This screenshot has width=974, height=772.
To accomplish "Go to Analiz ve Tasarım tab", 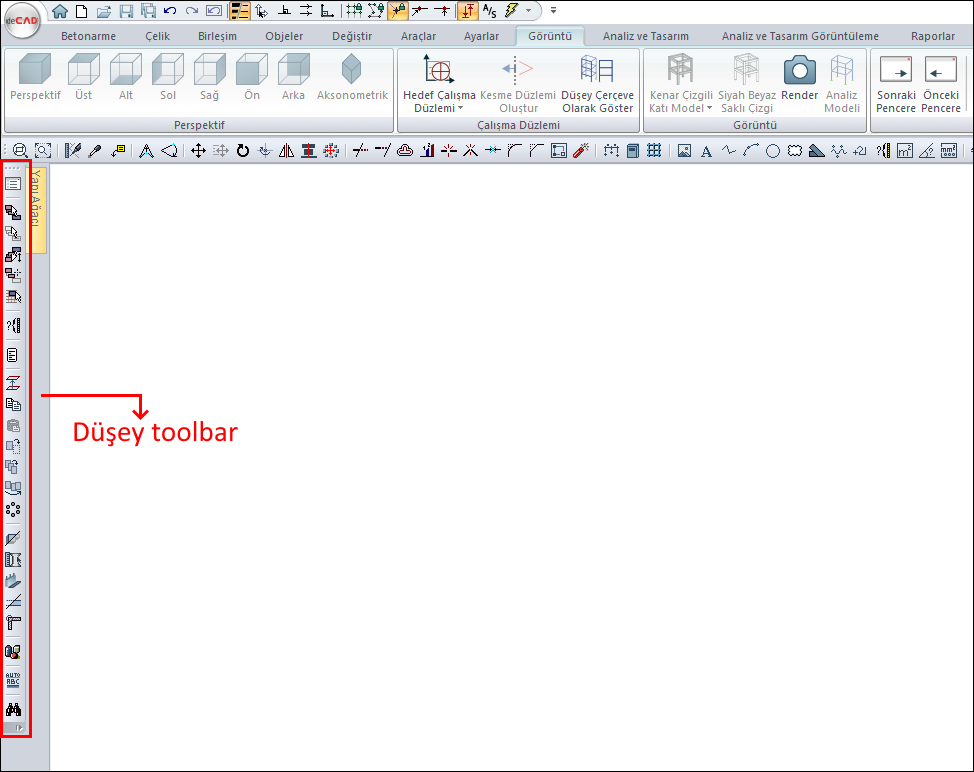I will point(645,36).
